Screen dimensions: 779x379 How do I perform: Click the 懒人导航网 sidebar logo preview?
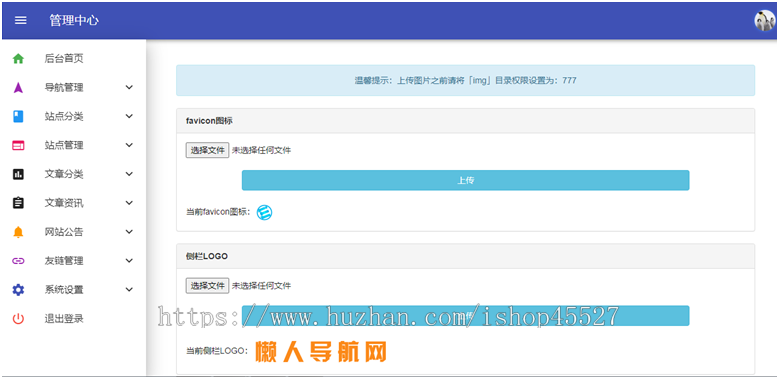click(x=321, y=352)
